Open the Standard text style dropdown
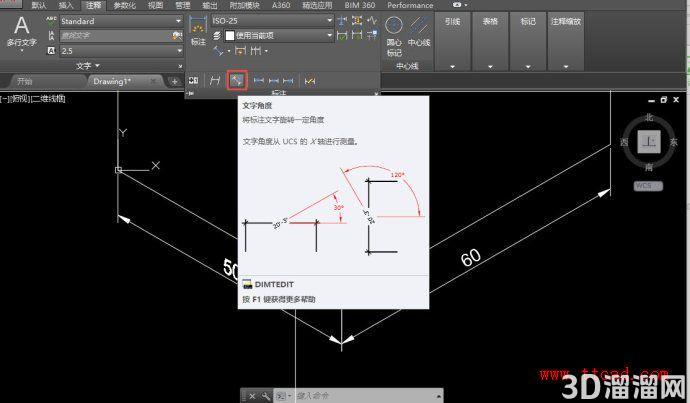Screen dimensions: 690x403 178,21
